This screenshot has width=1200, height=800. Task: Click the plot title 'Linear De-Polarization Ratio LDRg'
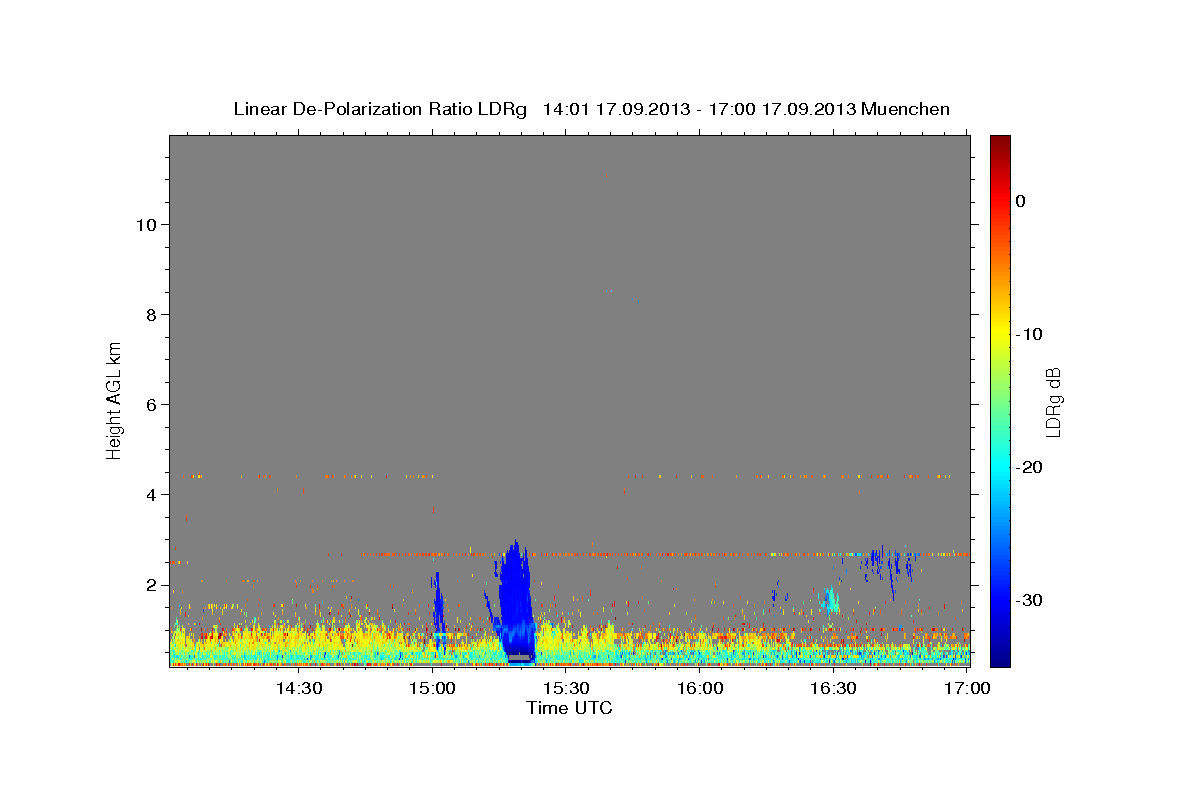[380, 109]
